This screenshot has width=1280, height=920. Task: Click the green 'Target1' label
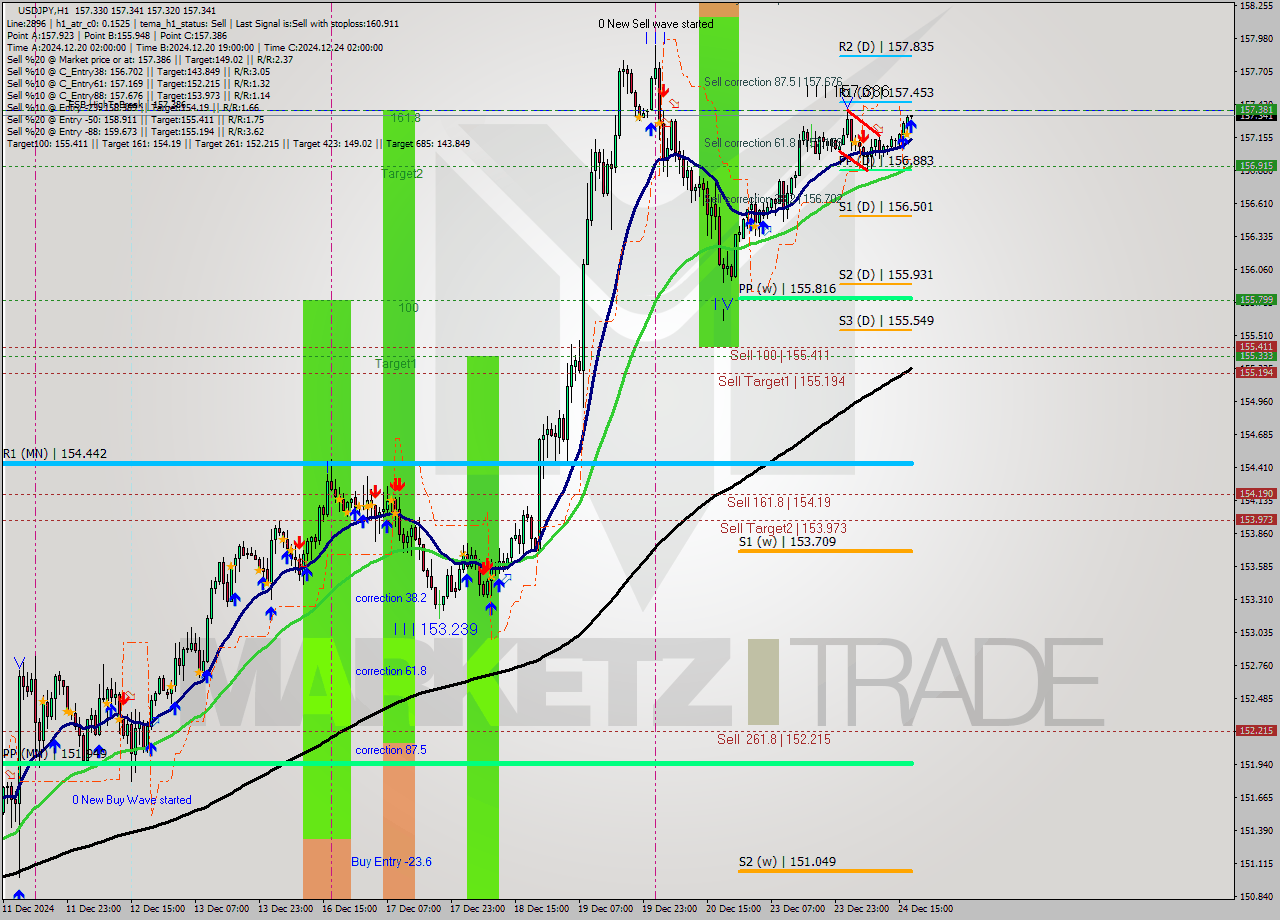395,364
